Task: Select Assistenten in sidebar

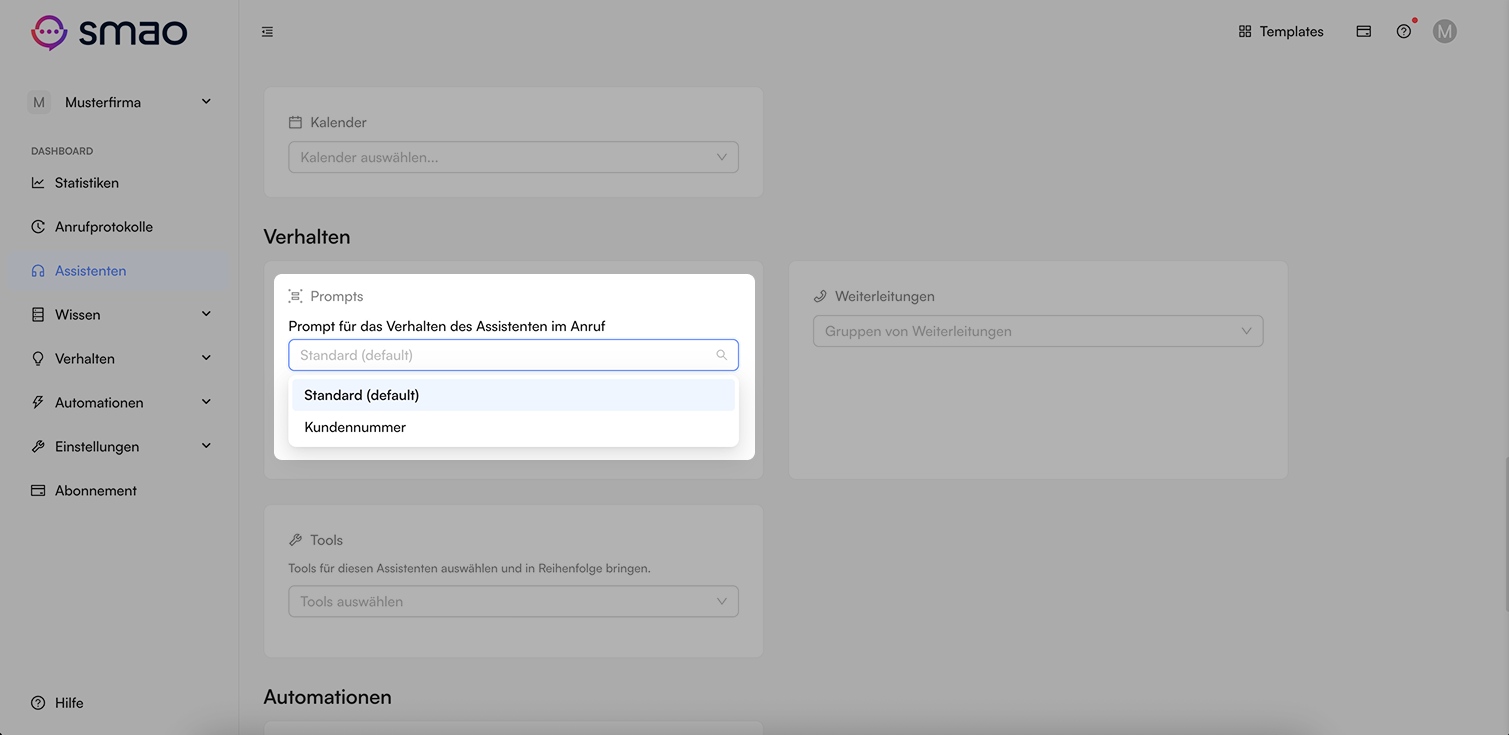Action: coord(120,271)
